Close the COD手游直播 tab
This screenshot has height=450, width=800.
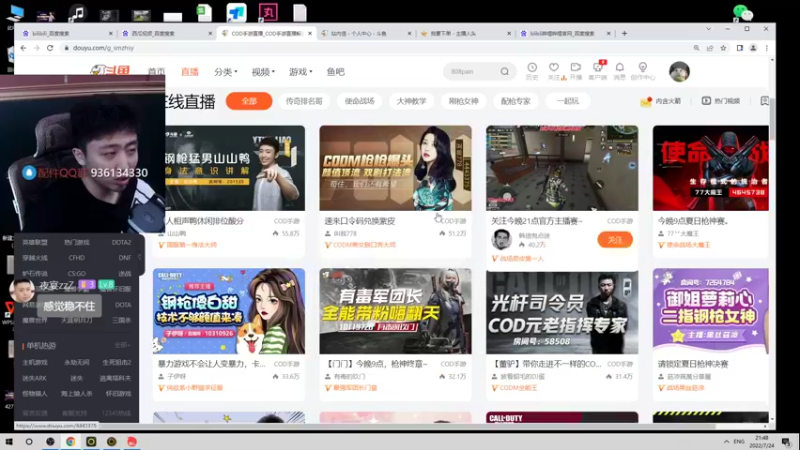pyautogui.click(x=310, y=33)
